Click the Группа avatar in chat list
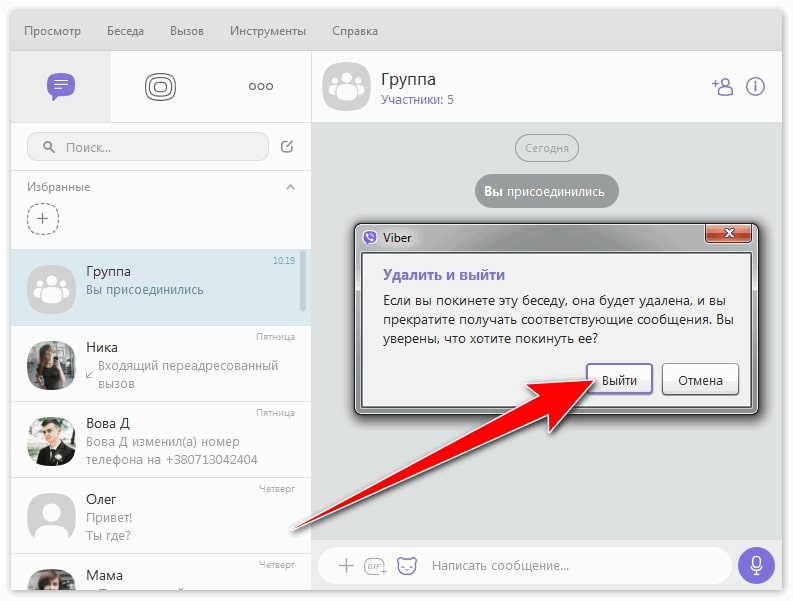The height and width of the screenshot is (601, 793). click(51, 289)
